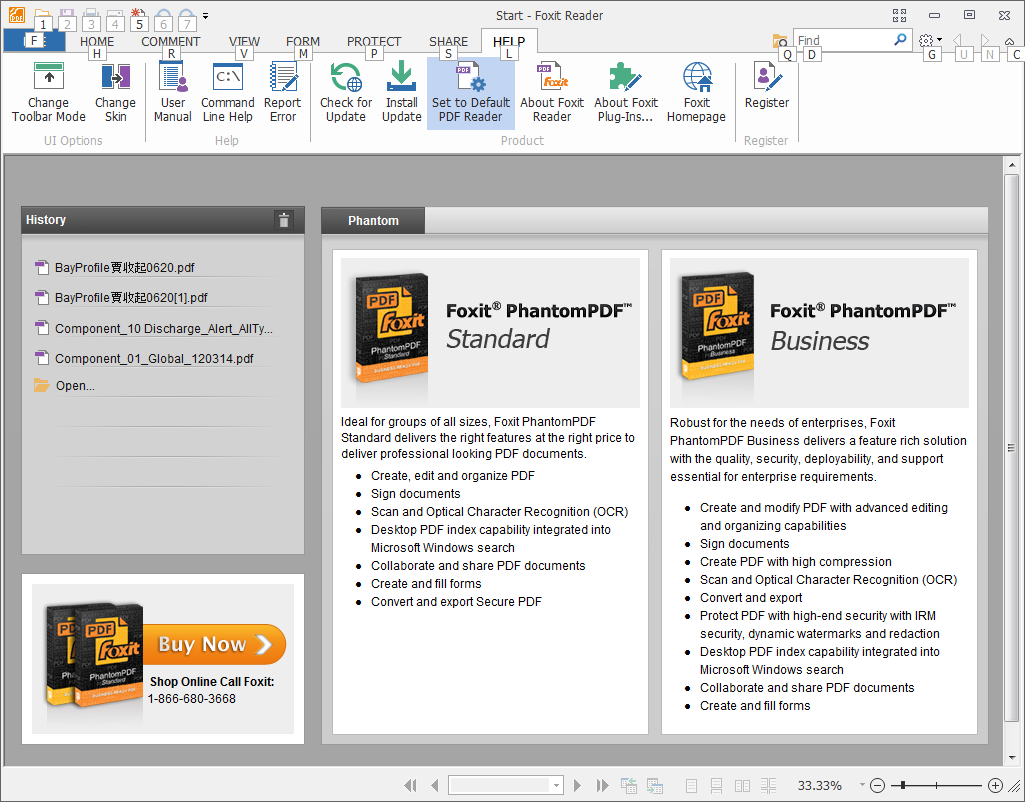Click the new document star icon
Viewport: 1025px width, 802px height.
(138, 16)
